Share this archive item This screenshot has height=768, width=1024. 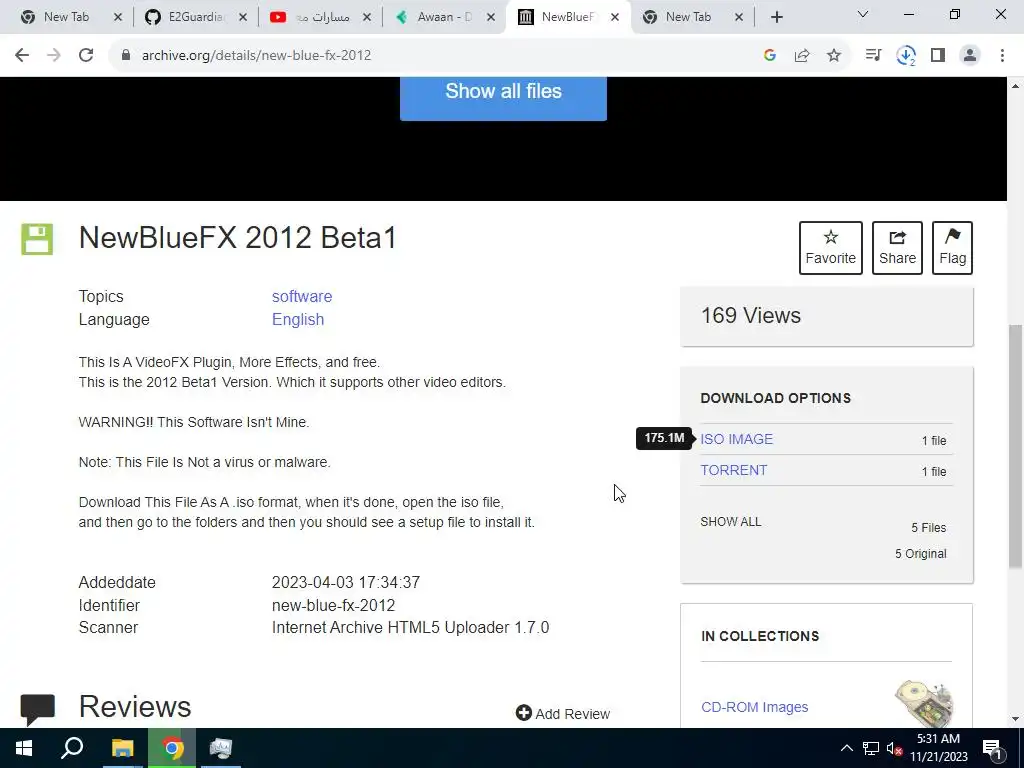click(897, 248)
